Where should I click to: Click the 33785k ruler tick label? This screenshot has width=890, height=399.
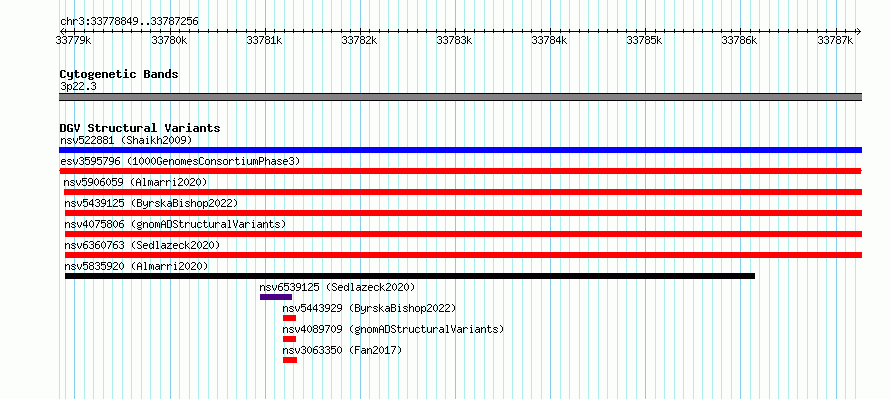click(x=644, y=40)
